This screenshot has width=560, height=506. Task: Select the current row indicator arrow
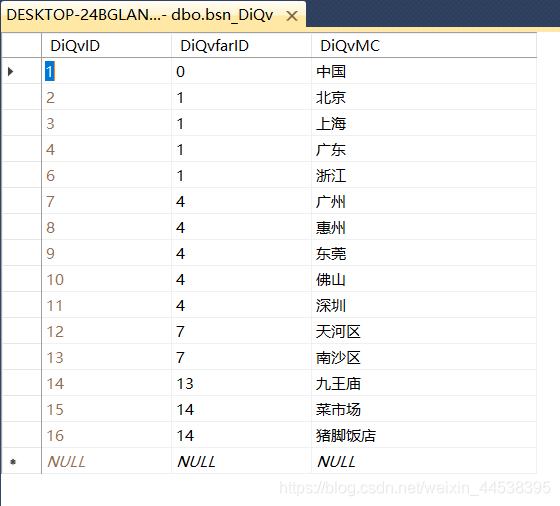coord(11,71)
